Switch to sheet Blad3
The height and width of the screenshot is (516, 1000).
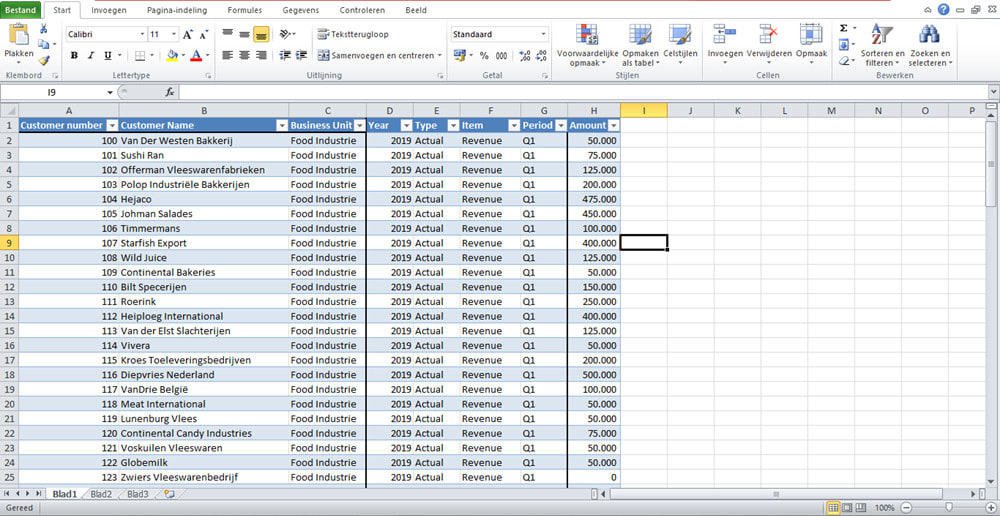[138, 494]
